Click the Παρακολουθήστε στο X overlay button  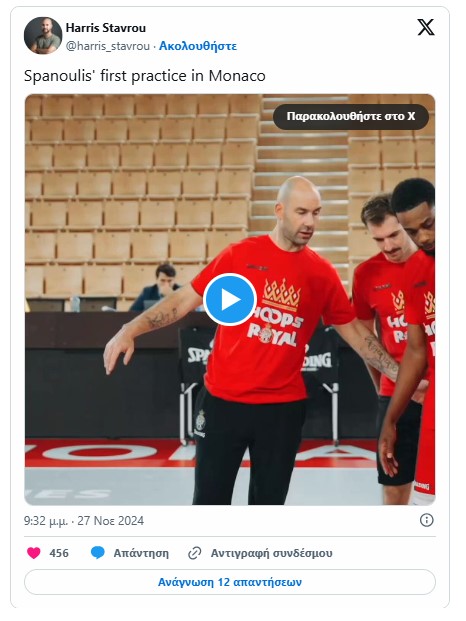tap(351, 116)
